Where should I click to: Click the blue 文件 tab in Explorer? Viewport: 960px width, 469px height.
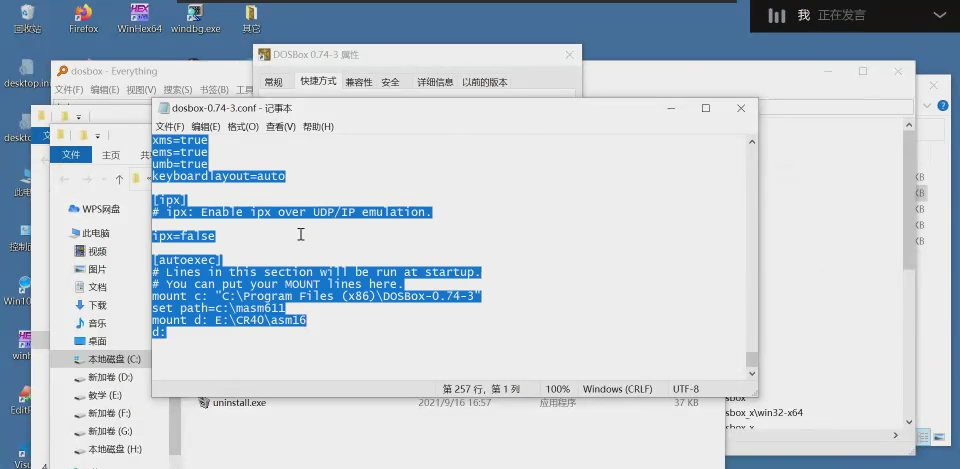[x=71, y=155]
